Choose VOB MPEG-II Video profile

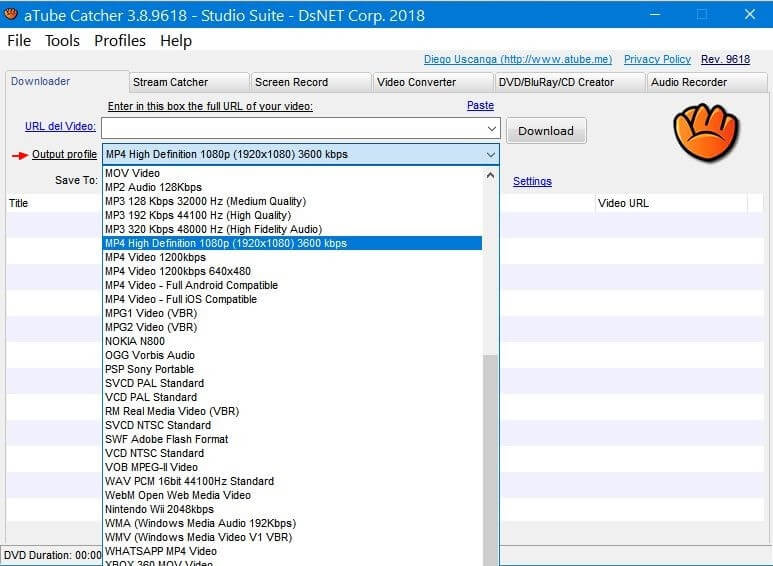tap(292, 467)
